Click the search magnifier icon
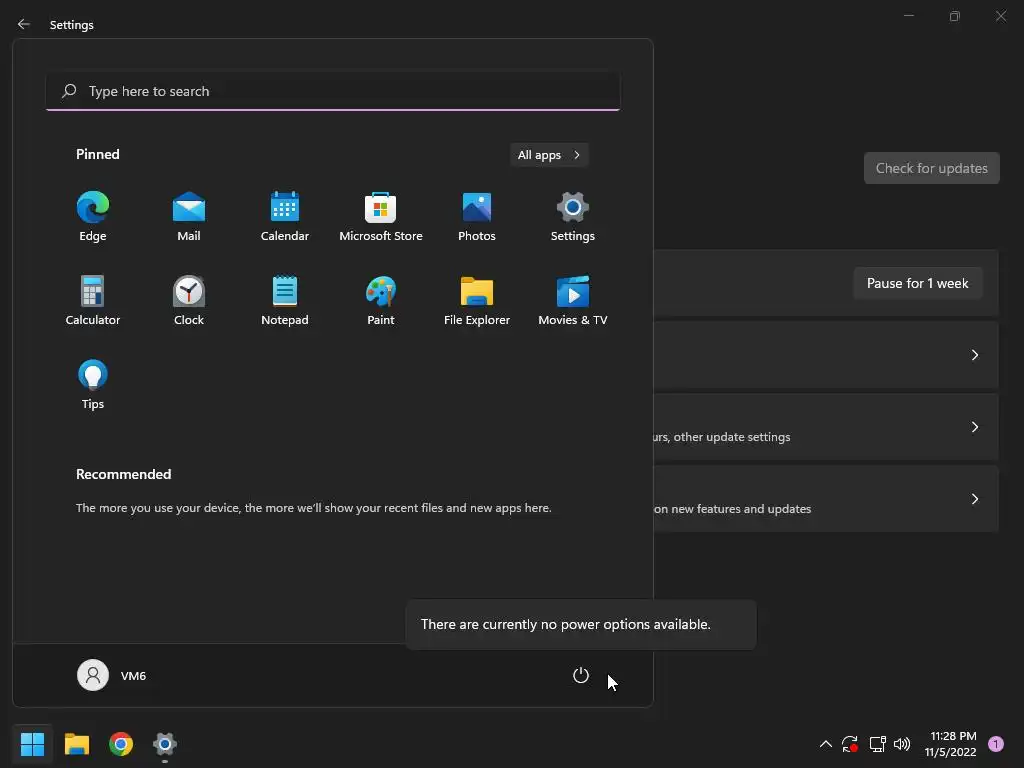The width and height of the screenshot is (1024, 768). coord(69,91)
